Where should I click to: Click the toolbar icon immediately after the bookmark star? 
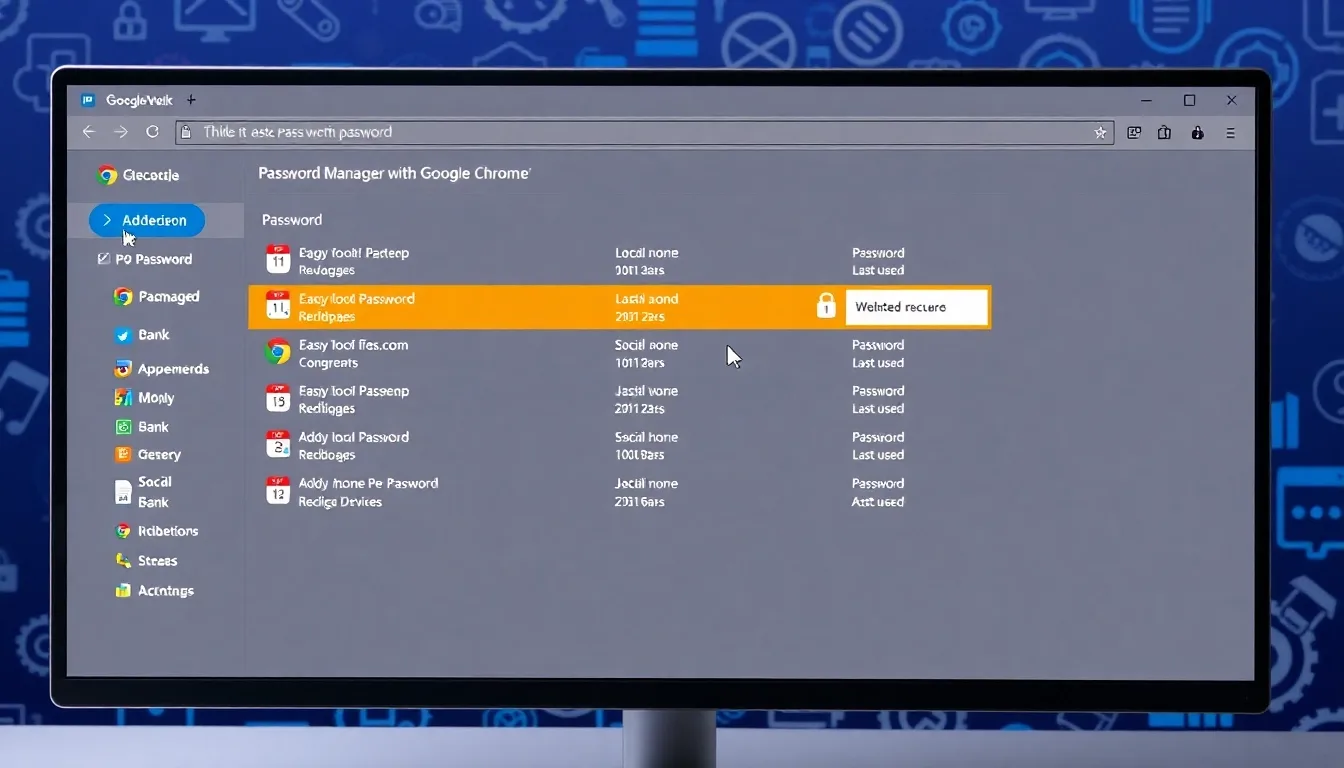1134,132
